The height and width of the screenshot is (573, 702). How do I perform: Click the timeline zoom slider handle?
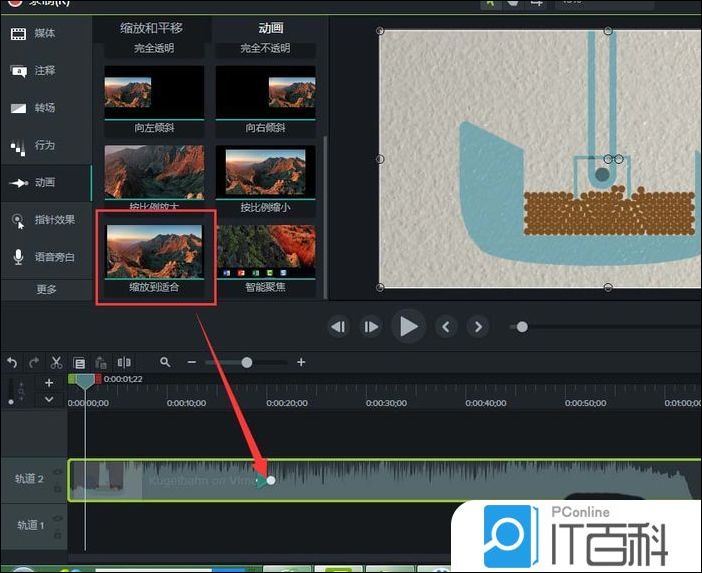point(247,362)
